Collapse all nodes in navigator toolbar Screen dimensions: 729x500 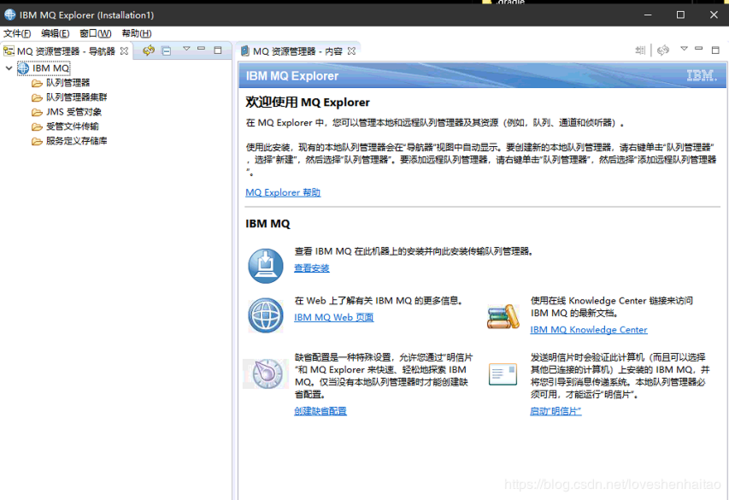pos(166,50)
